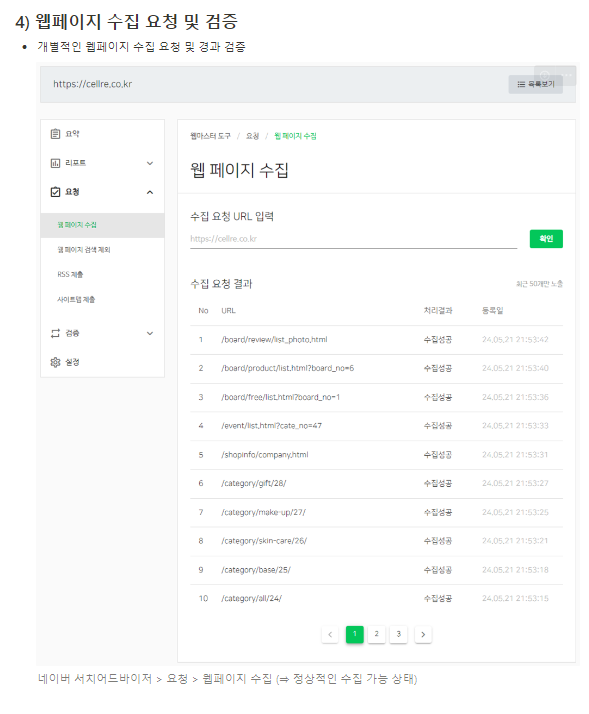Image resolution: width=589 pixels, height=714 pixels.
Task: Go to previous page with left arrow
Action: pyautogui.click(x=330, y=634)
